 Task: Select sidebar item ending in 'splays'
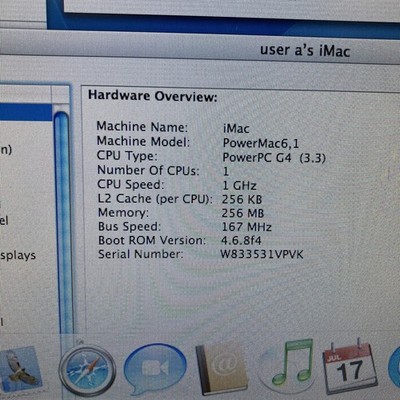point(18,256)
